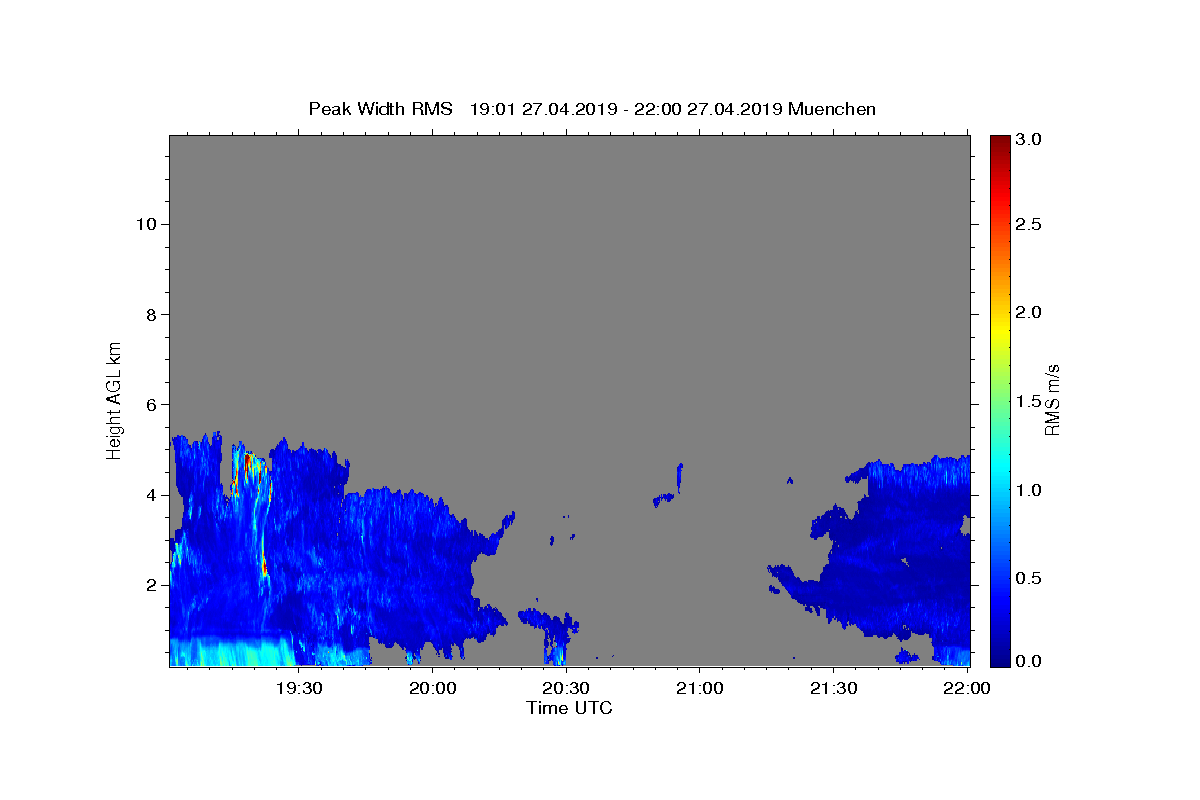Click the dark red top of the colorbar
The height and width of the screenshot is (800, 1200).
point(999,142)
